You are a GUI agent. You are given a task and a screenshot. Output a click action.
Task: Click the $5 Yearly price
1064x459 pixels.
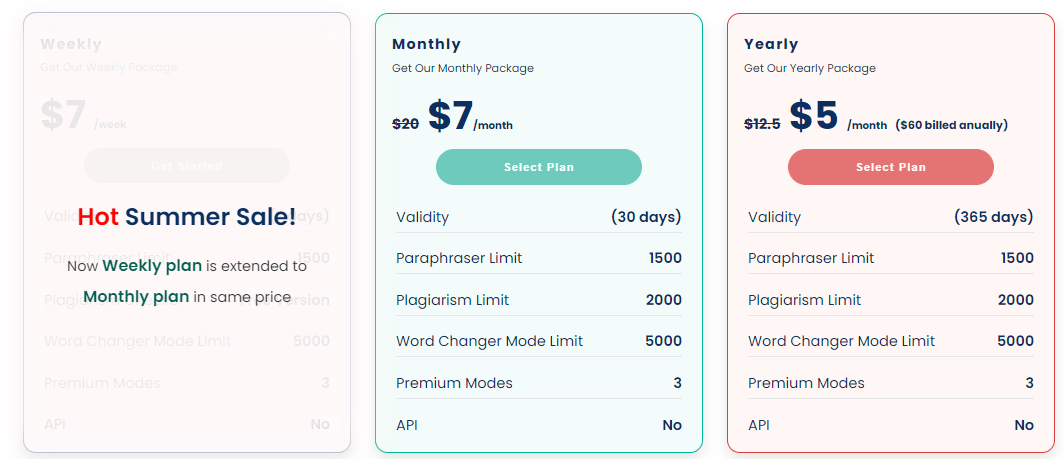tap(813, 116)
